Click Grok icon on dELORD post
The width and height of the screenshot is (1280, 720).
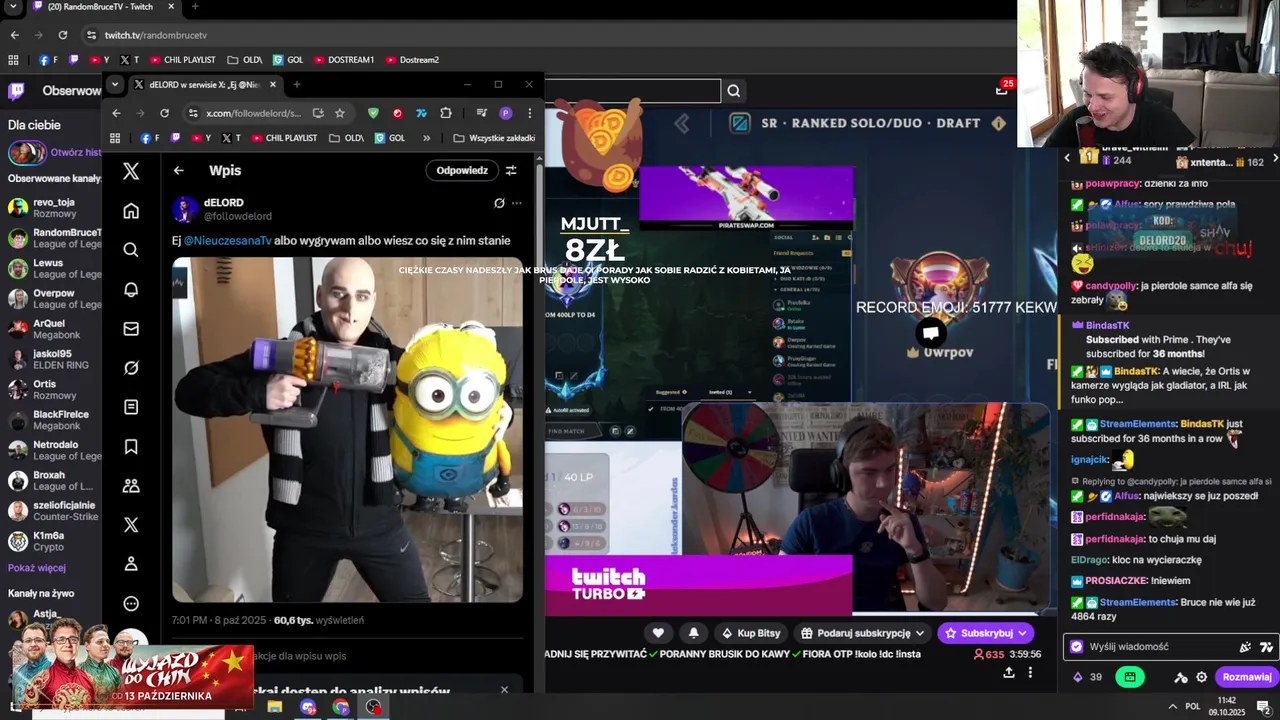(499, 203)
